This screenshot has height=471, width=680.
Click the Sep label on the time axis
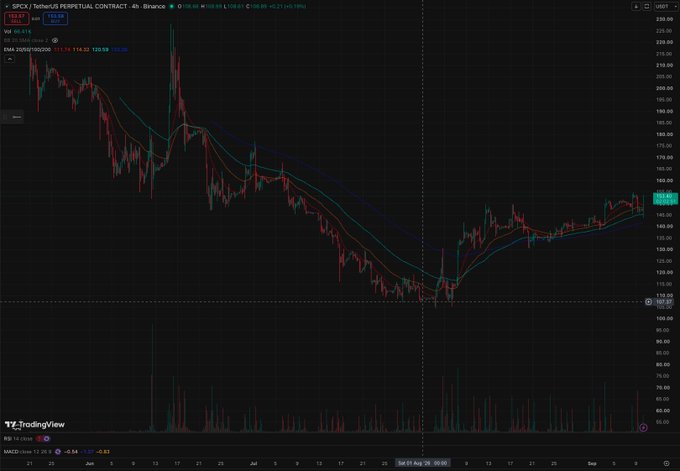(x=592, y=464)
